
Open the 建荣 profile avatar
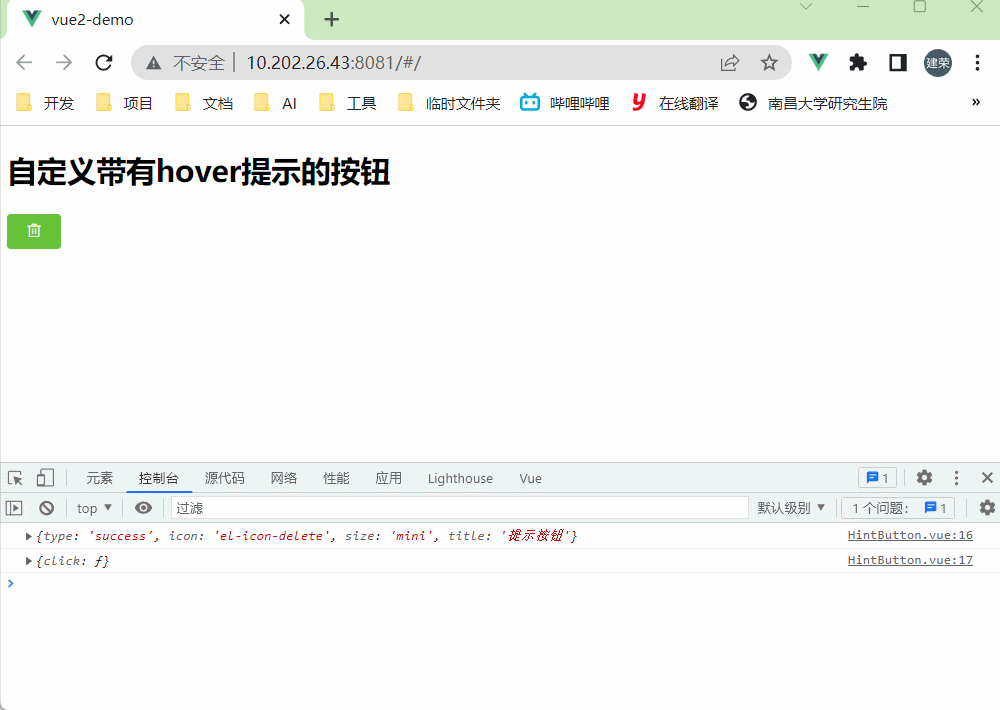pos(938,62)
